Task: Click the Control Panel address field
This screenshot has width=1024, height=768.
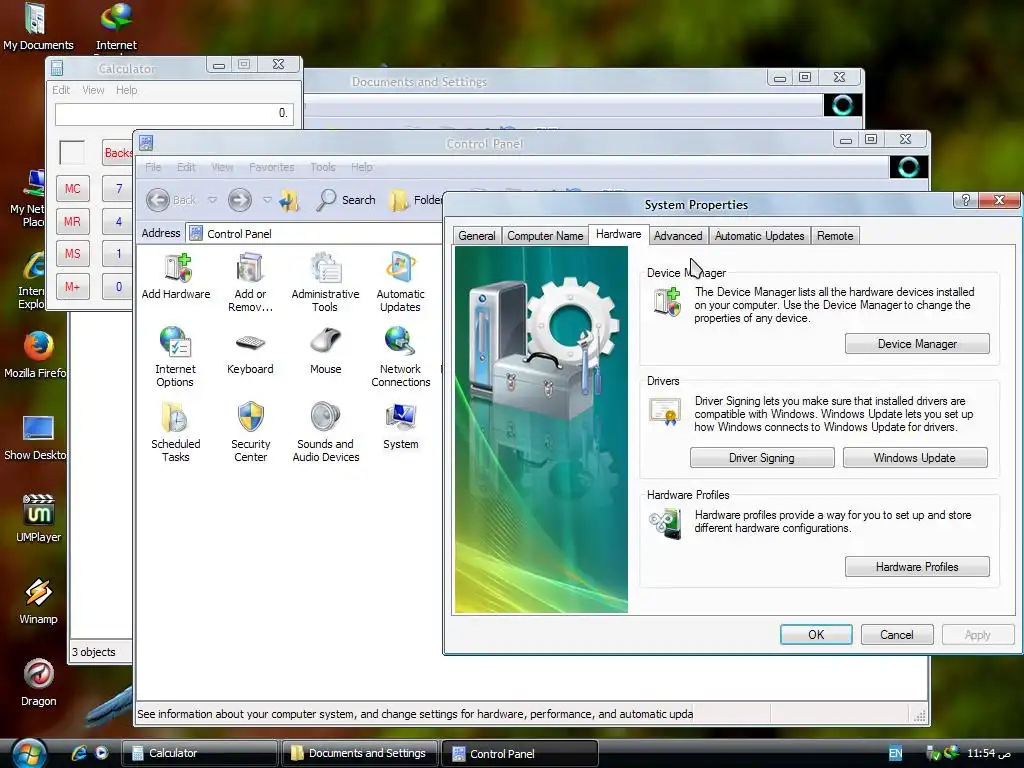Action: tap(315, 233)
